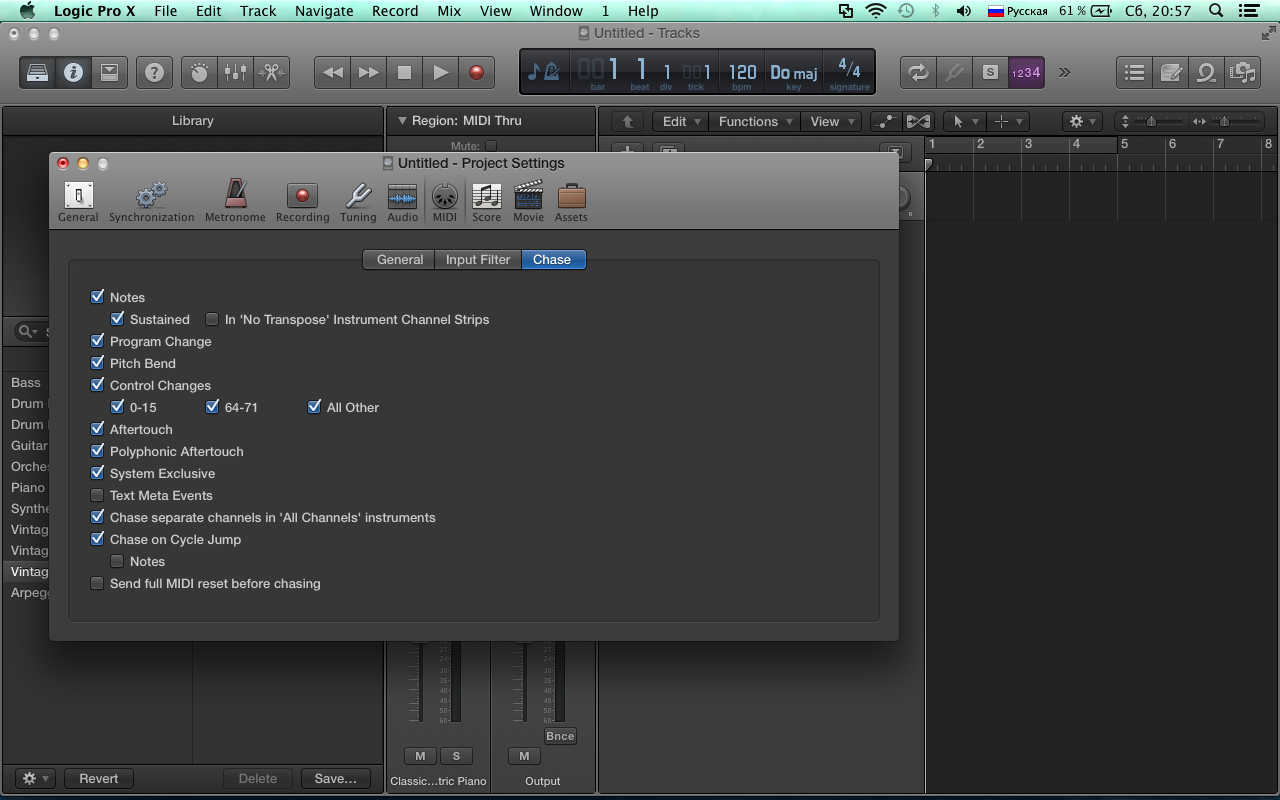Click the Tuner fork button in control bar
1280x800 pixels.
[954, 72]
